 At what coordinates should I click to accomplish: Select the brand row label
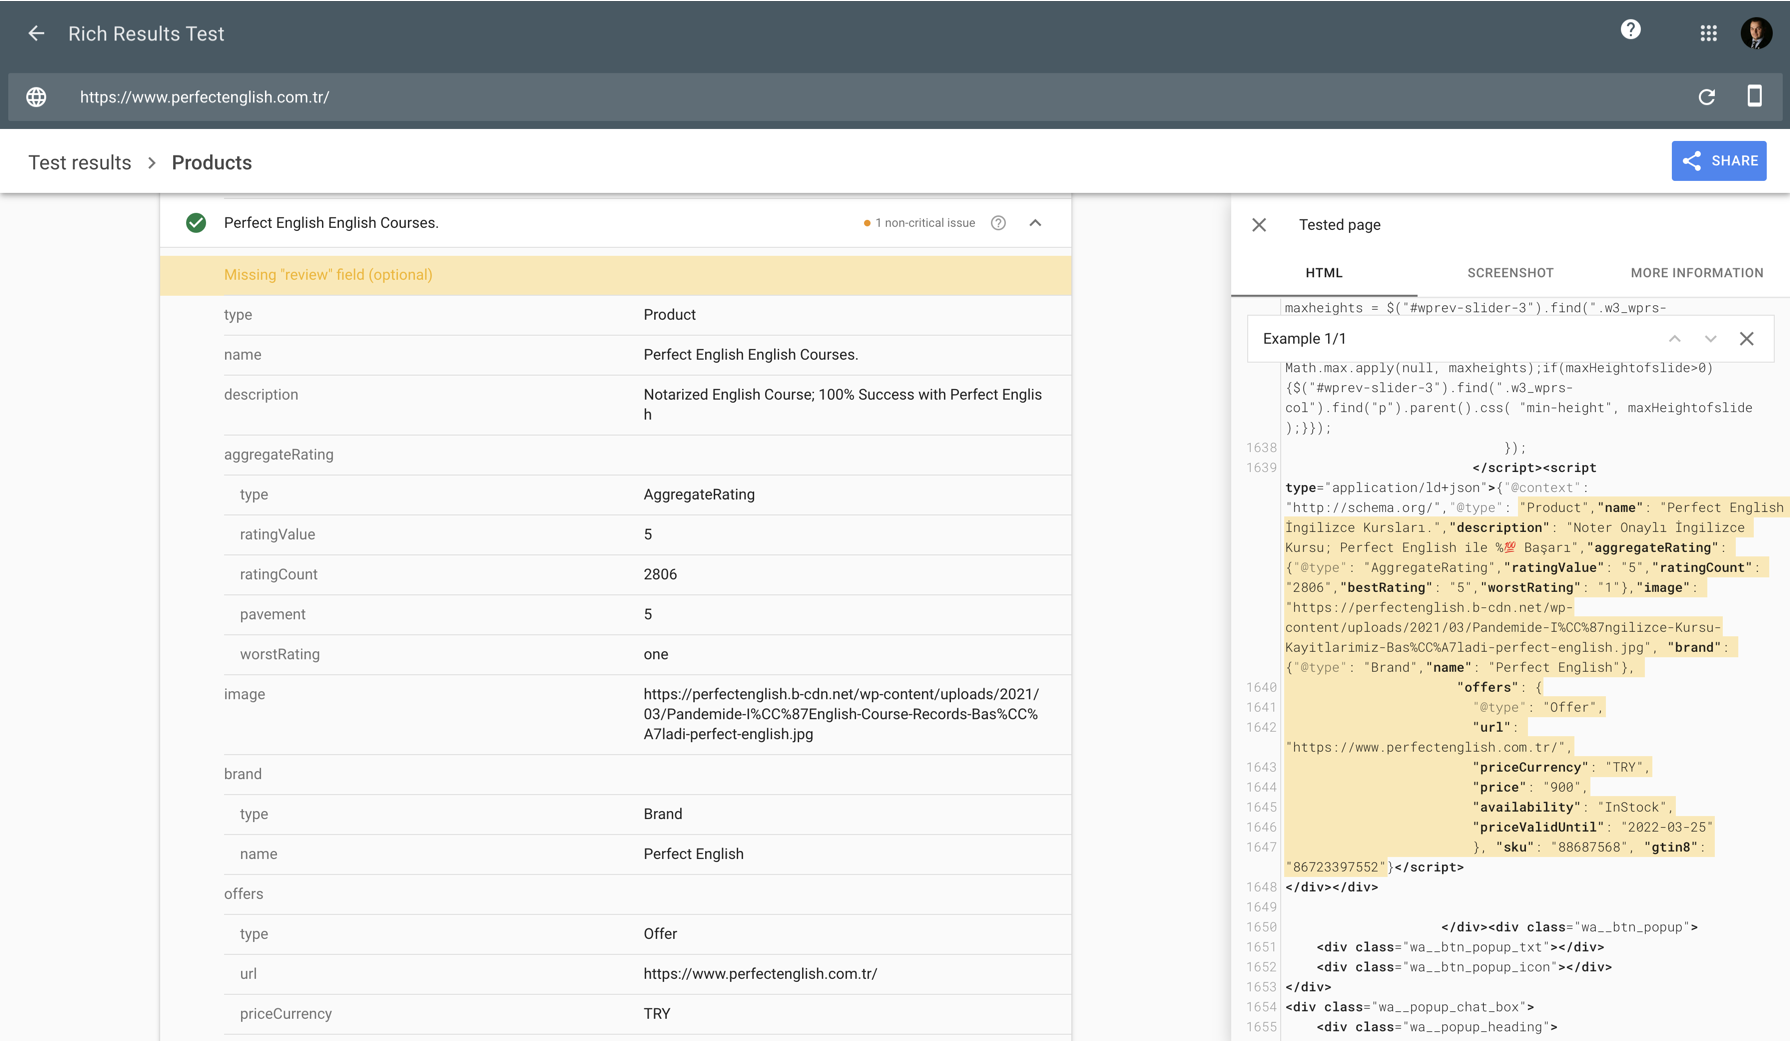click(x=243, y=775)
